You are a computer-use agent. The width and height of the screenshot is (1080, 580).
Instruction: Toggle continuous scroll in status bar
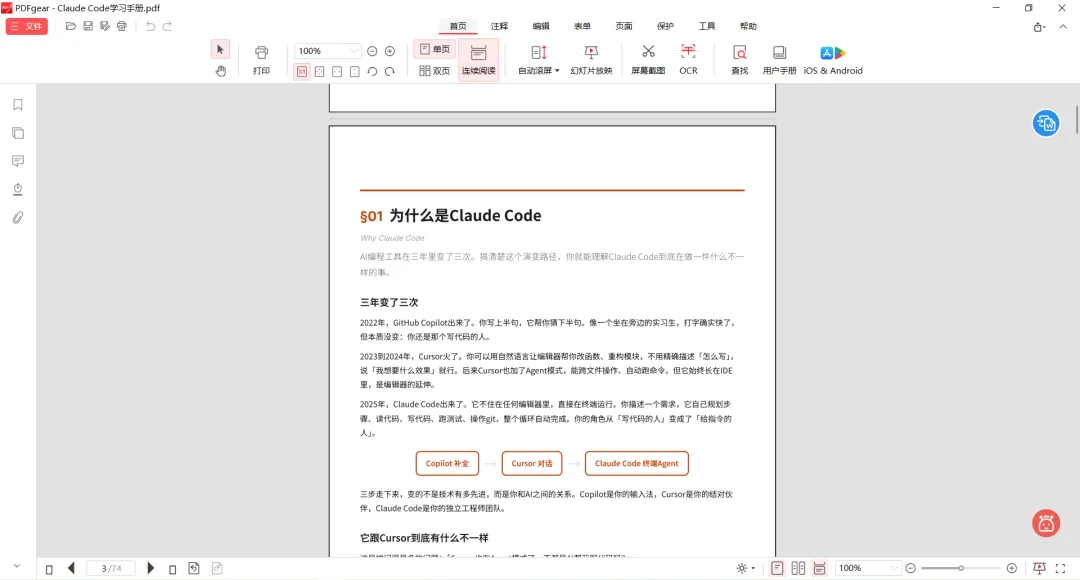coord(820,568)
